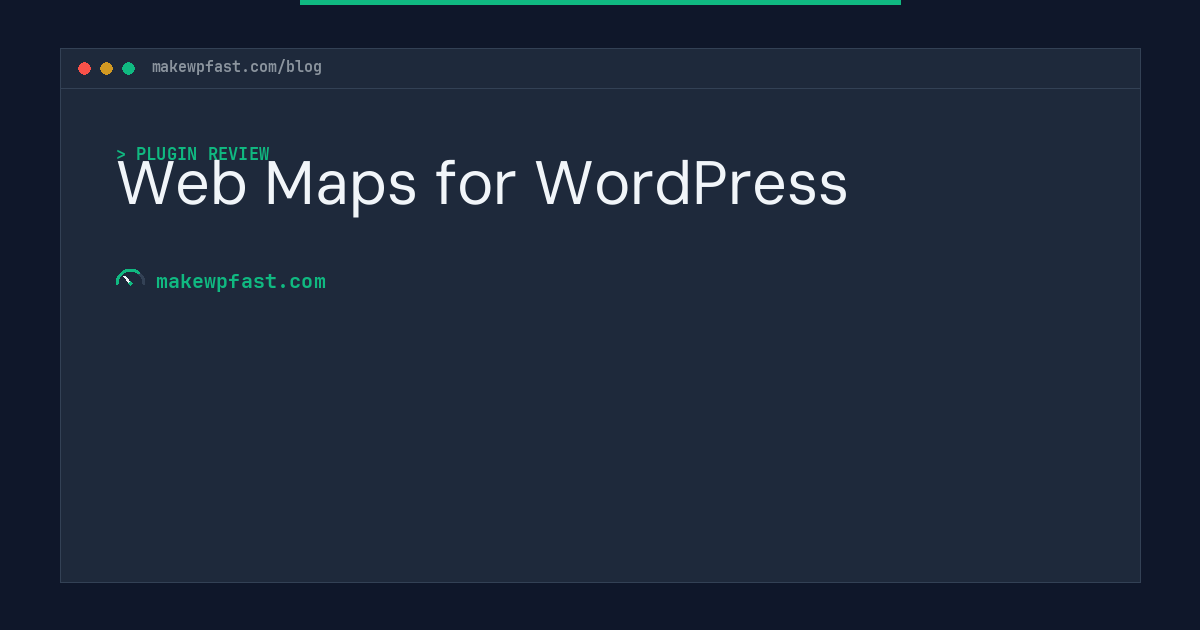Screen dimensions: 1200x630
Task: Click the terminal prompt arrow before PLUGIN REVIEW
Action: 121,154
